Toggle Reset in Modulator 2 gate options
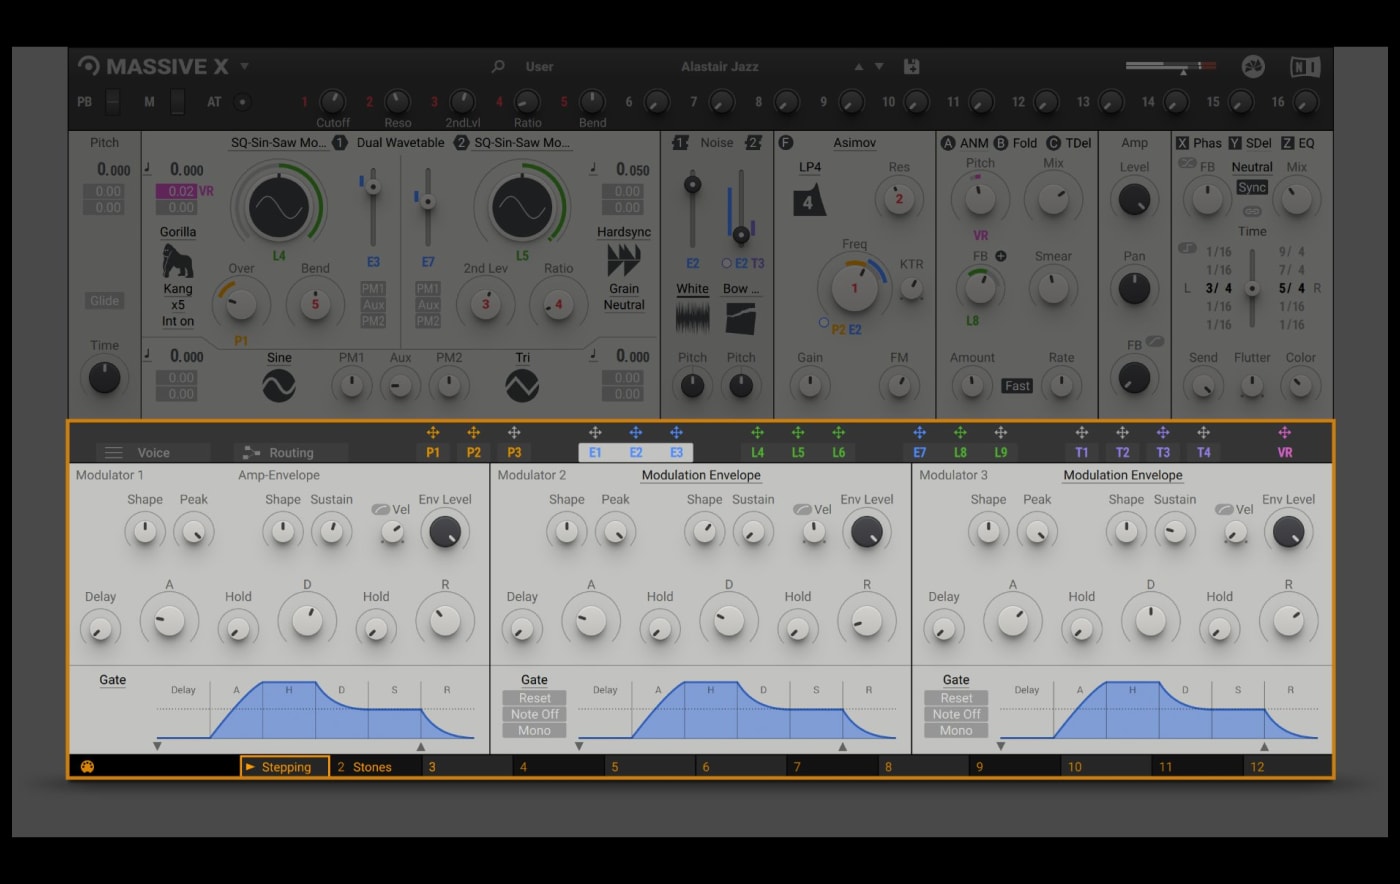 click(534, 698)
